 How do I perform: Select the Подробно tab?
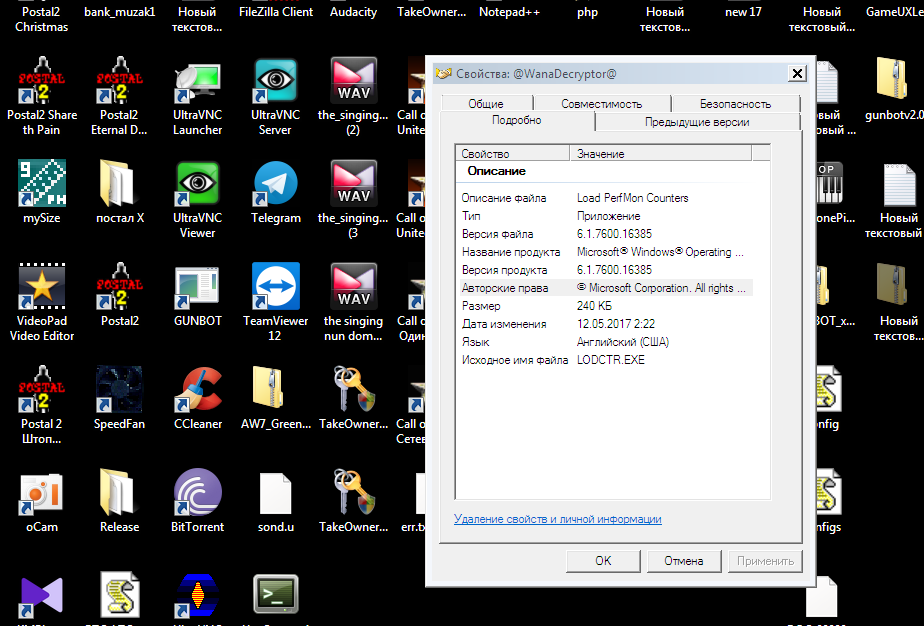tap(517, 120)
